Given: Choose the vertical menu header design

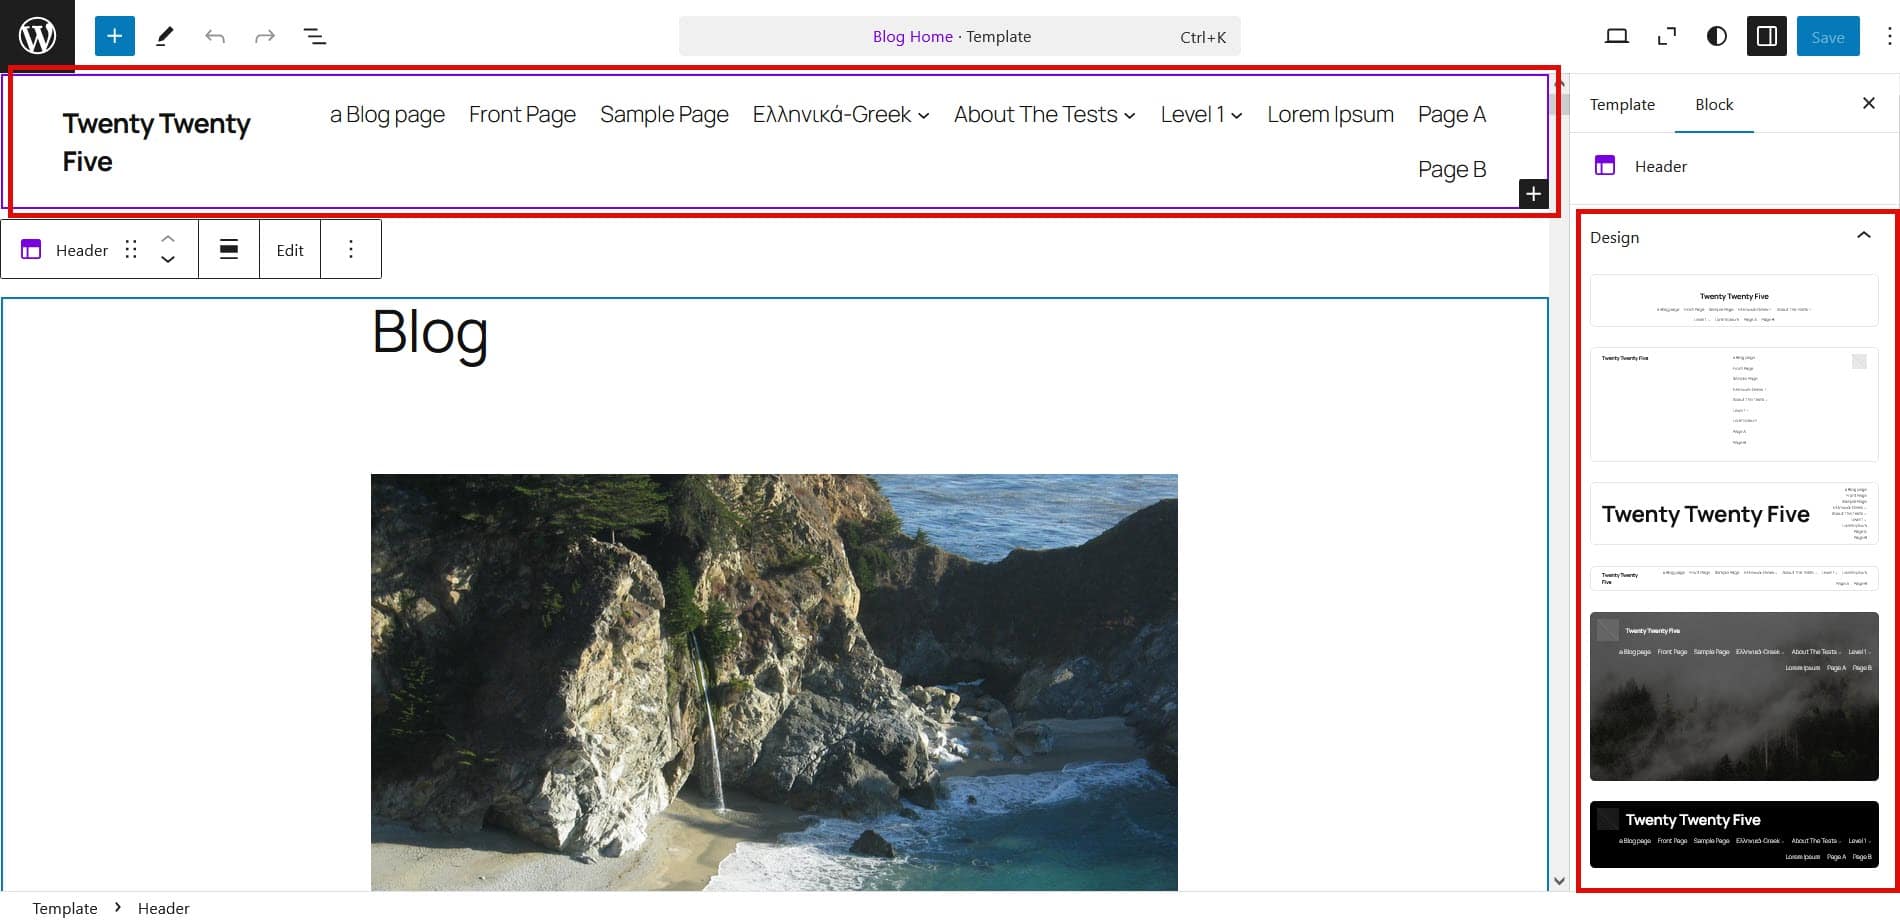Looking at the screenshot, I should point(1734,404).
